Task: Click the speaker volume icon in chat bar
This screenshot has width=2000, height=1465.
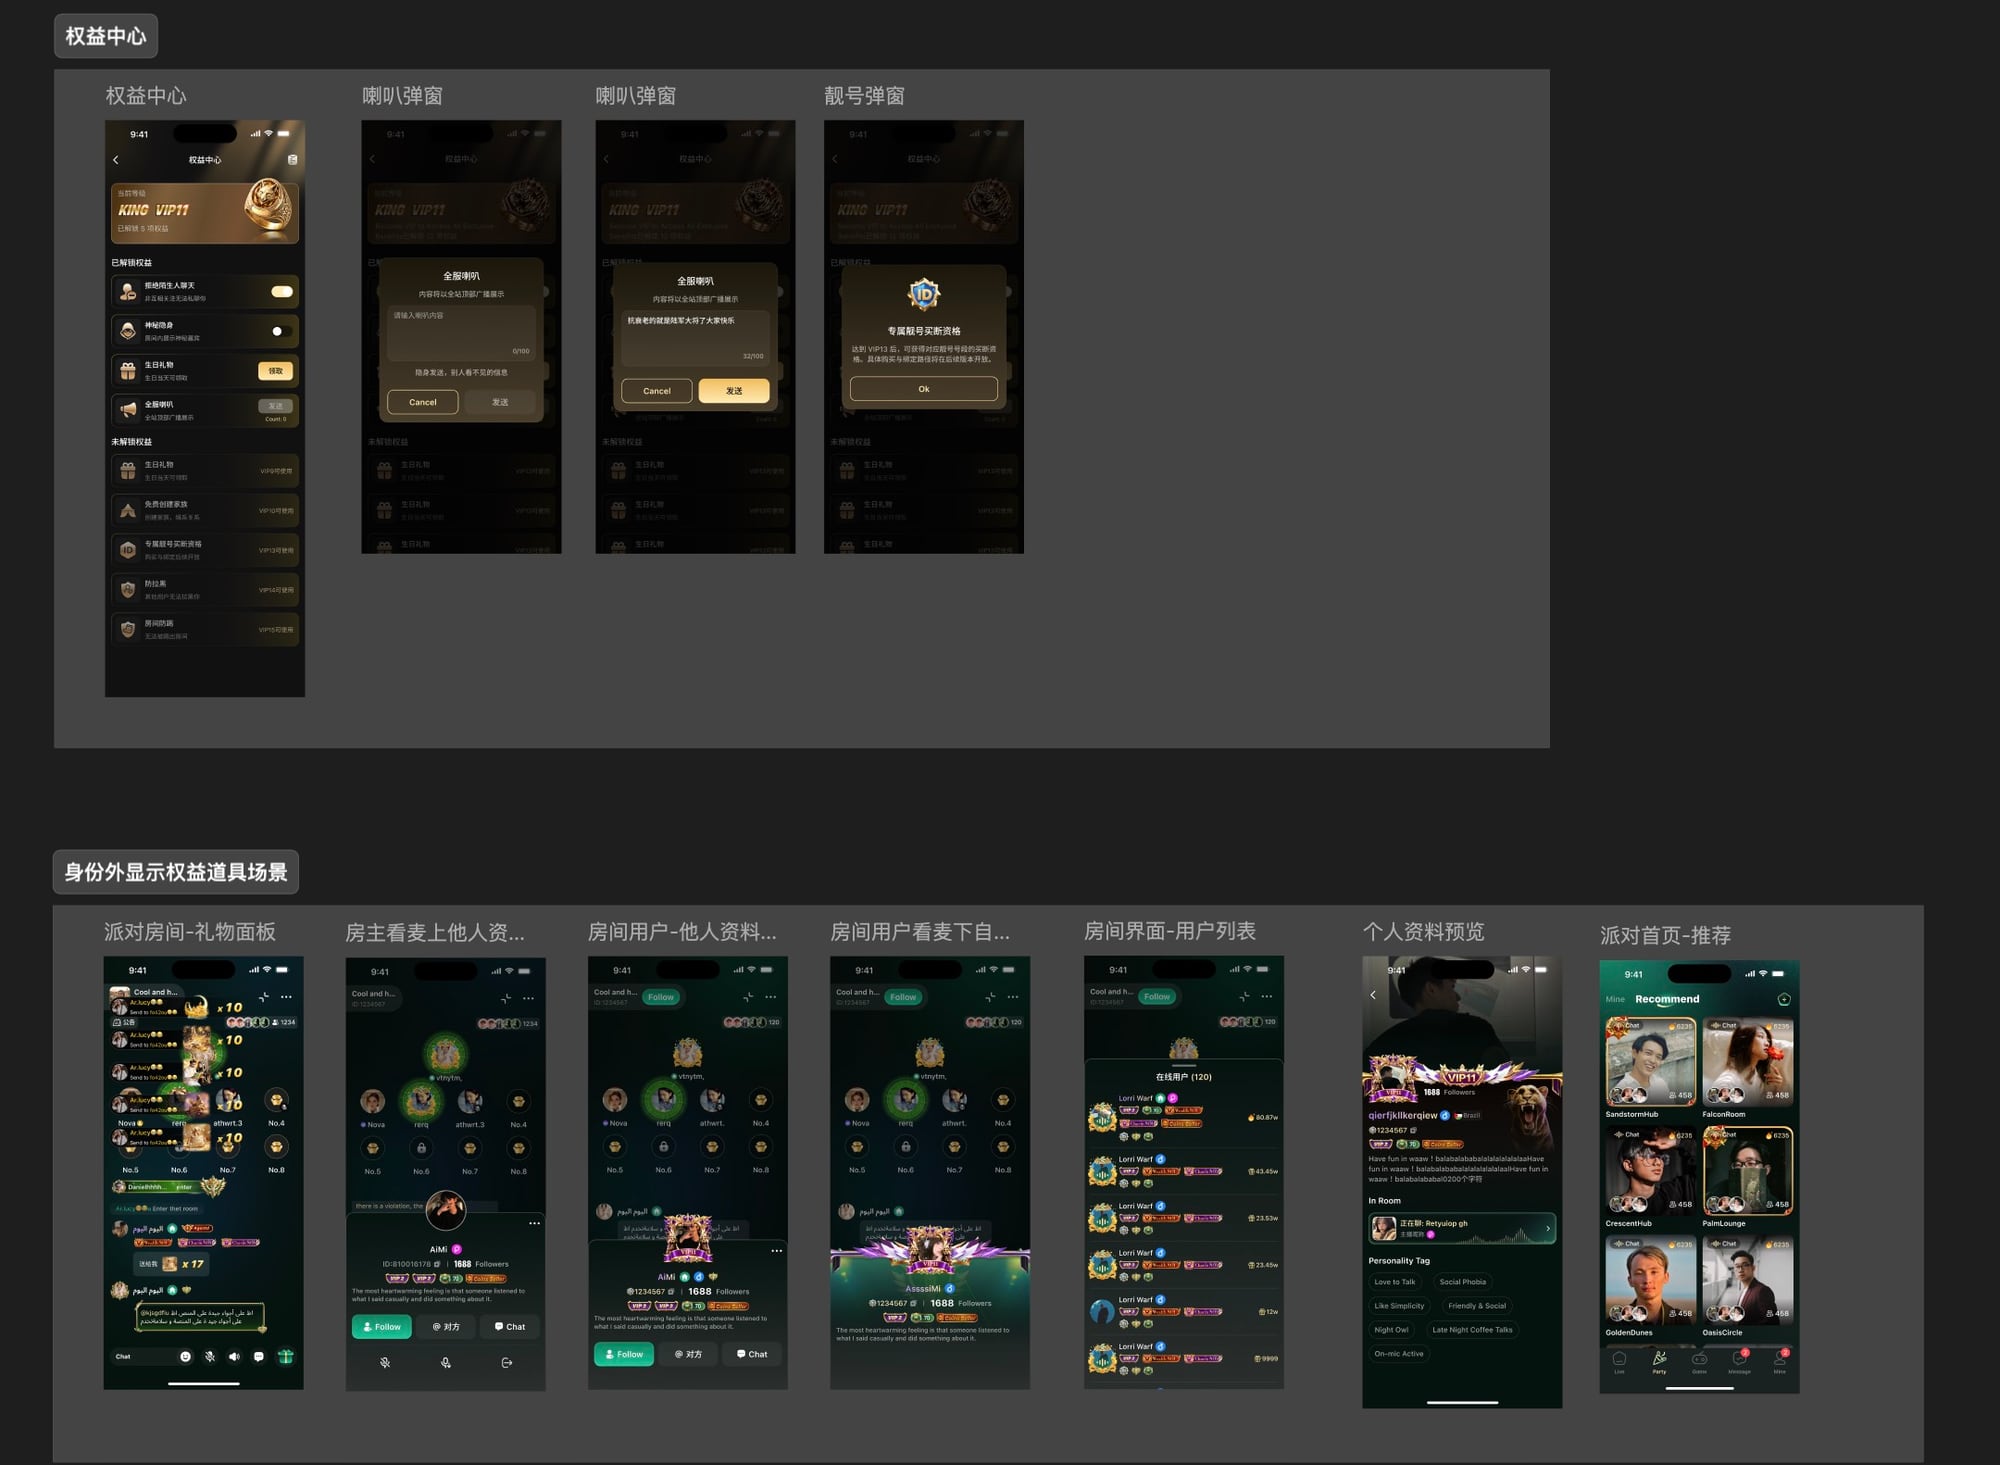Action: [234, 1357]
